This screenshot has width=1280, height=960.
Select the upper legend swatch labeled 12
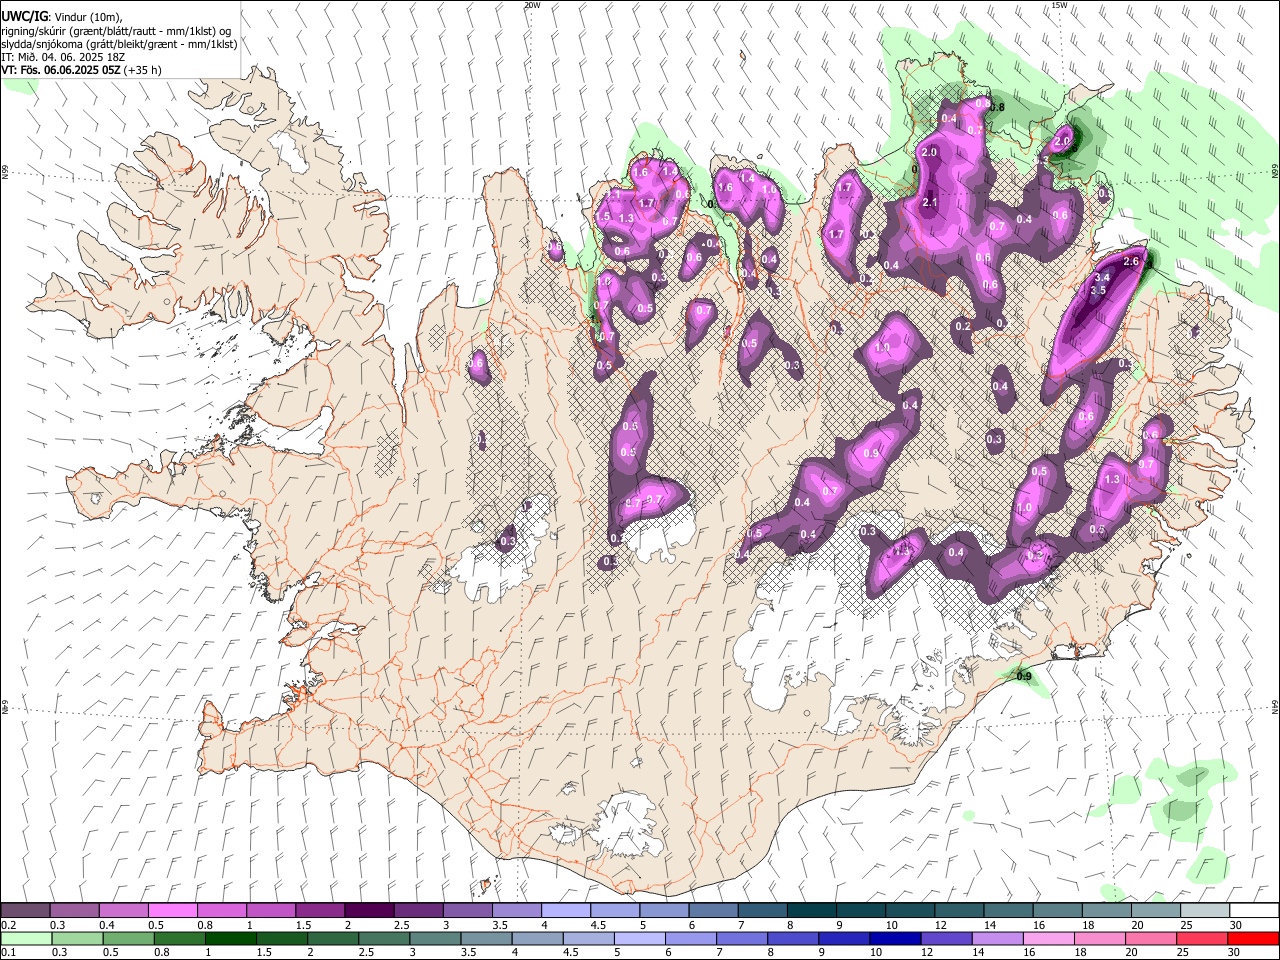[959, 911]
